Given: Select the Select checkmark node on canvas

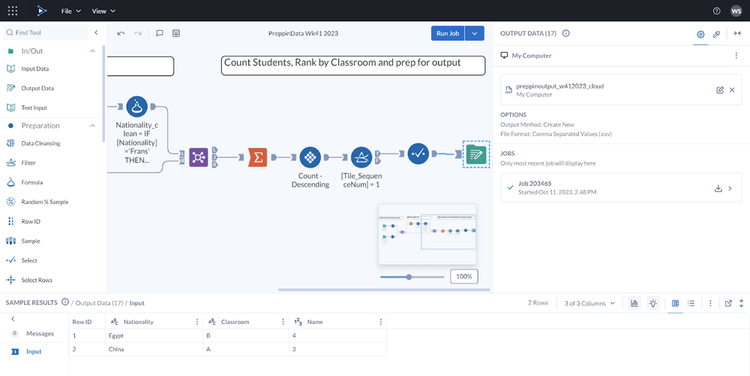Looking at the screenshot, I should pyautogui.click(x=418, y=154).
